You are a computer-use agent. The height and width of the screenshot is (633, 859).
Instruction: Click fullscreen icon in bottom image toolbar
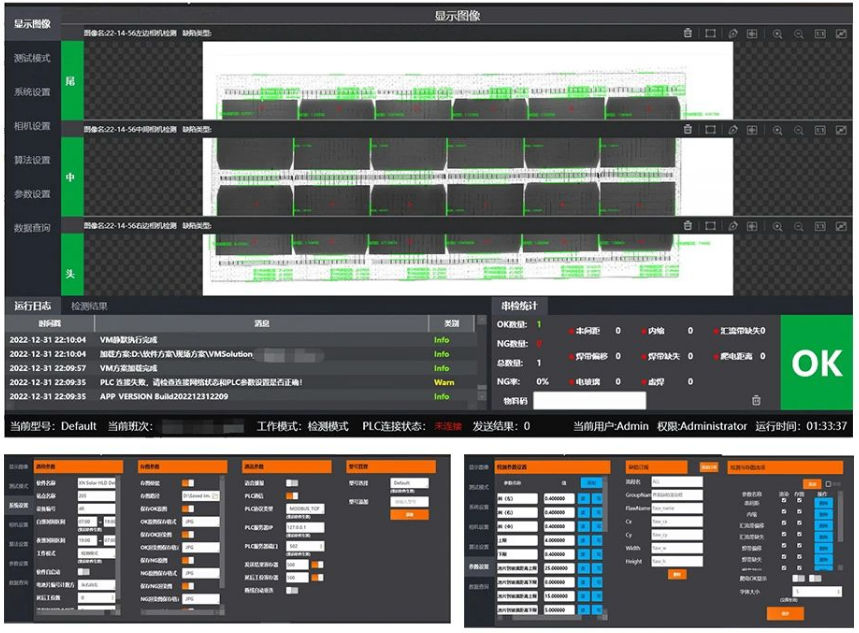(843, 227)
